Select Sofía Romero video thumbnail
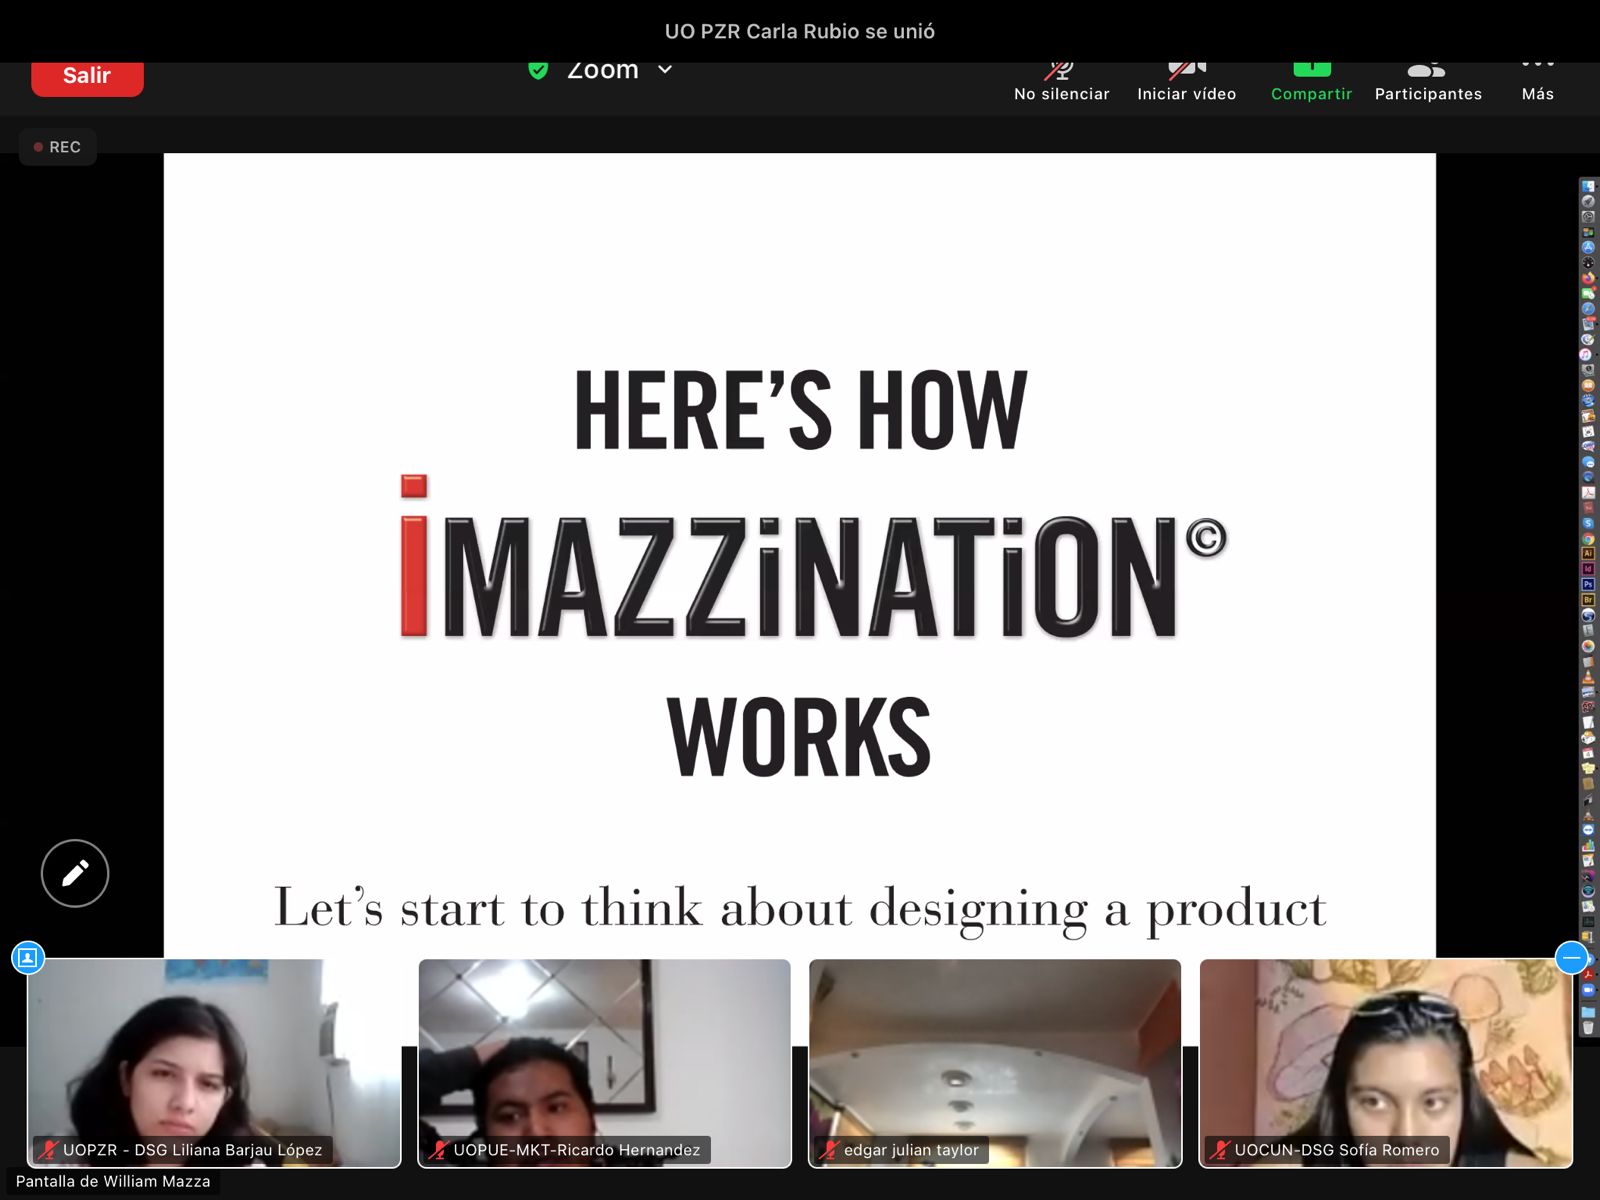The image size is (1600, 1200). click(1386, 1063)
